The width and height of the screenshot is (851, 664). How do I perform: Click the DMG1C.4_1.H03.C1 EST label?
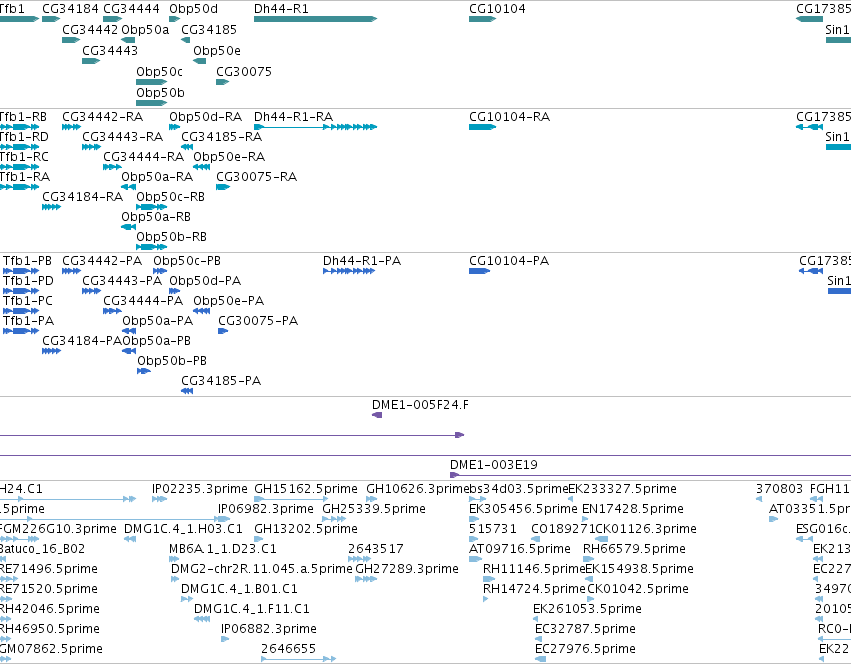183,530
